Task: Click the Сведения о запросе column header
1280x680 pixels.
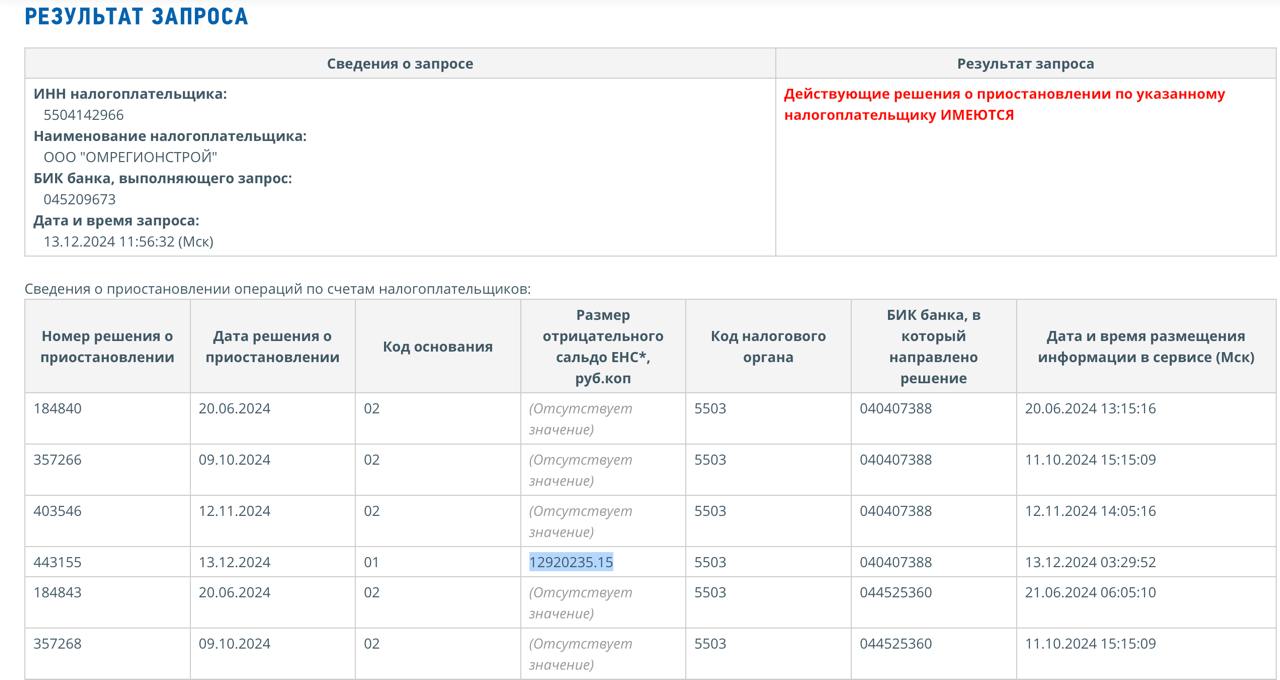Action: pyautogui.click(x=400, y=63)
